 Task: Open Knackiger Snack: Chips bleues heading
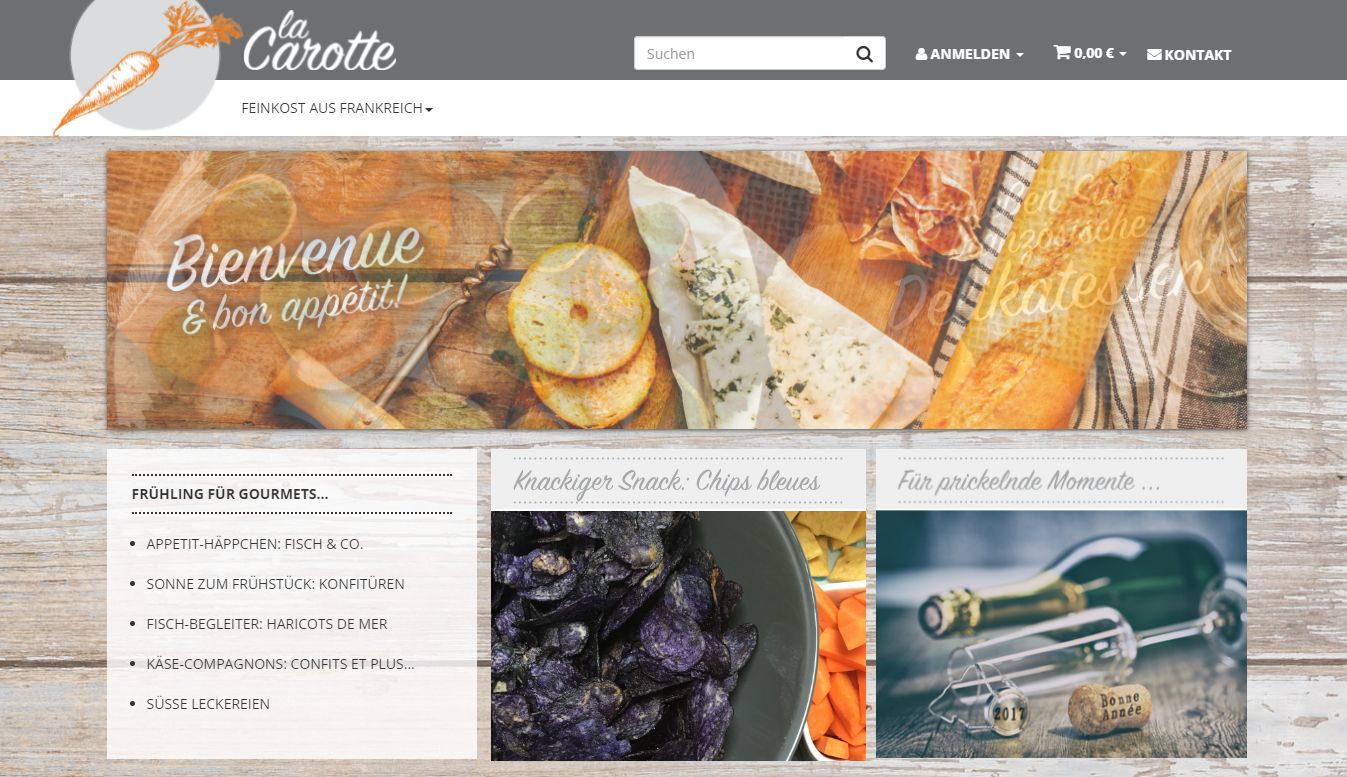point(667,481)
